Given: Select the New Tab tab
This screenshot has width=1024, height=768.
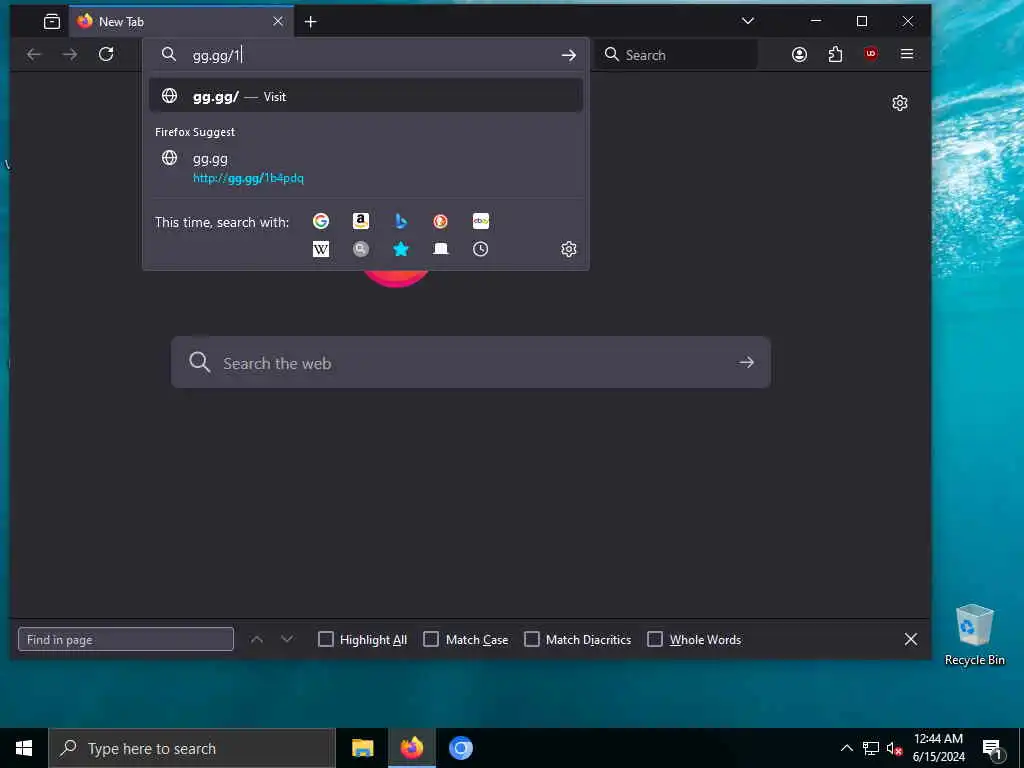Looking at the screenshot, I should [181, 22].
